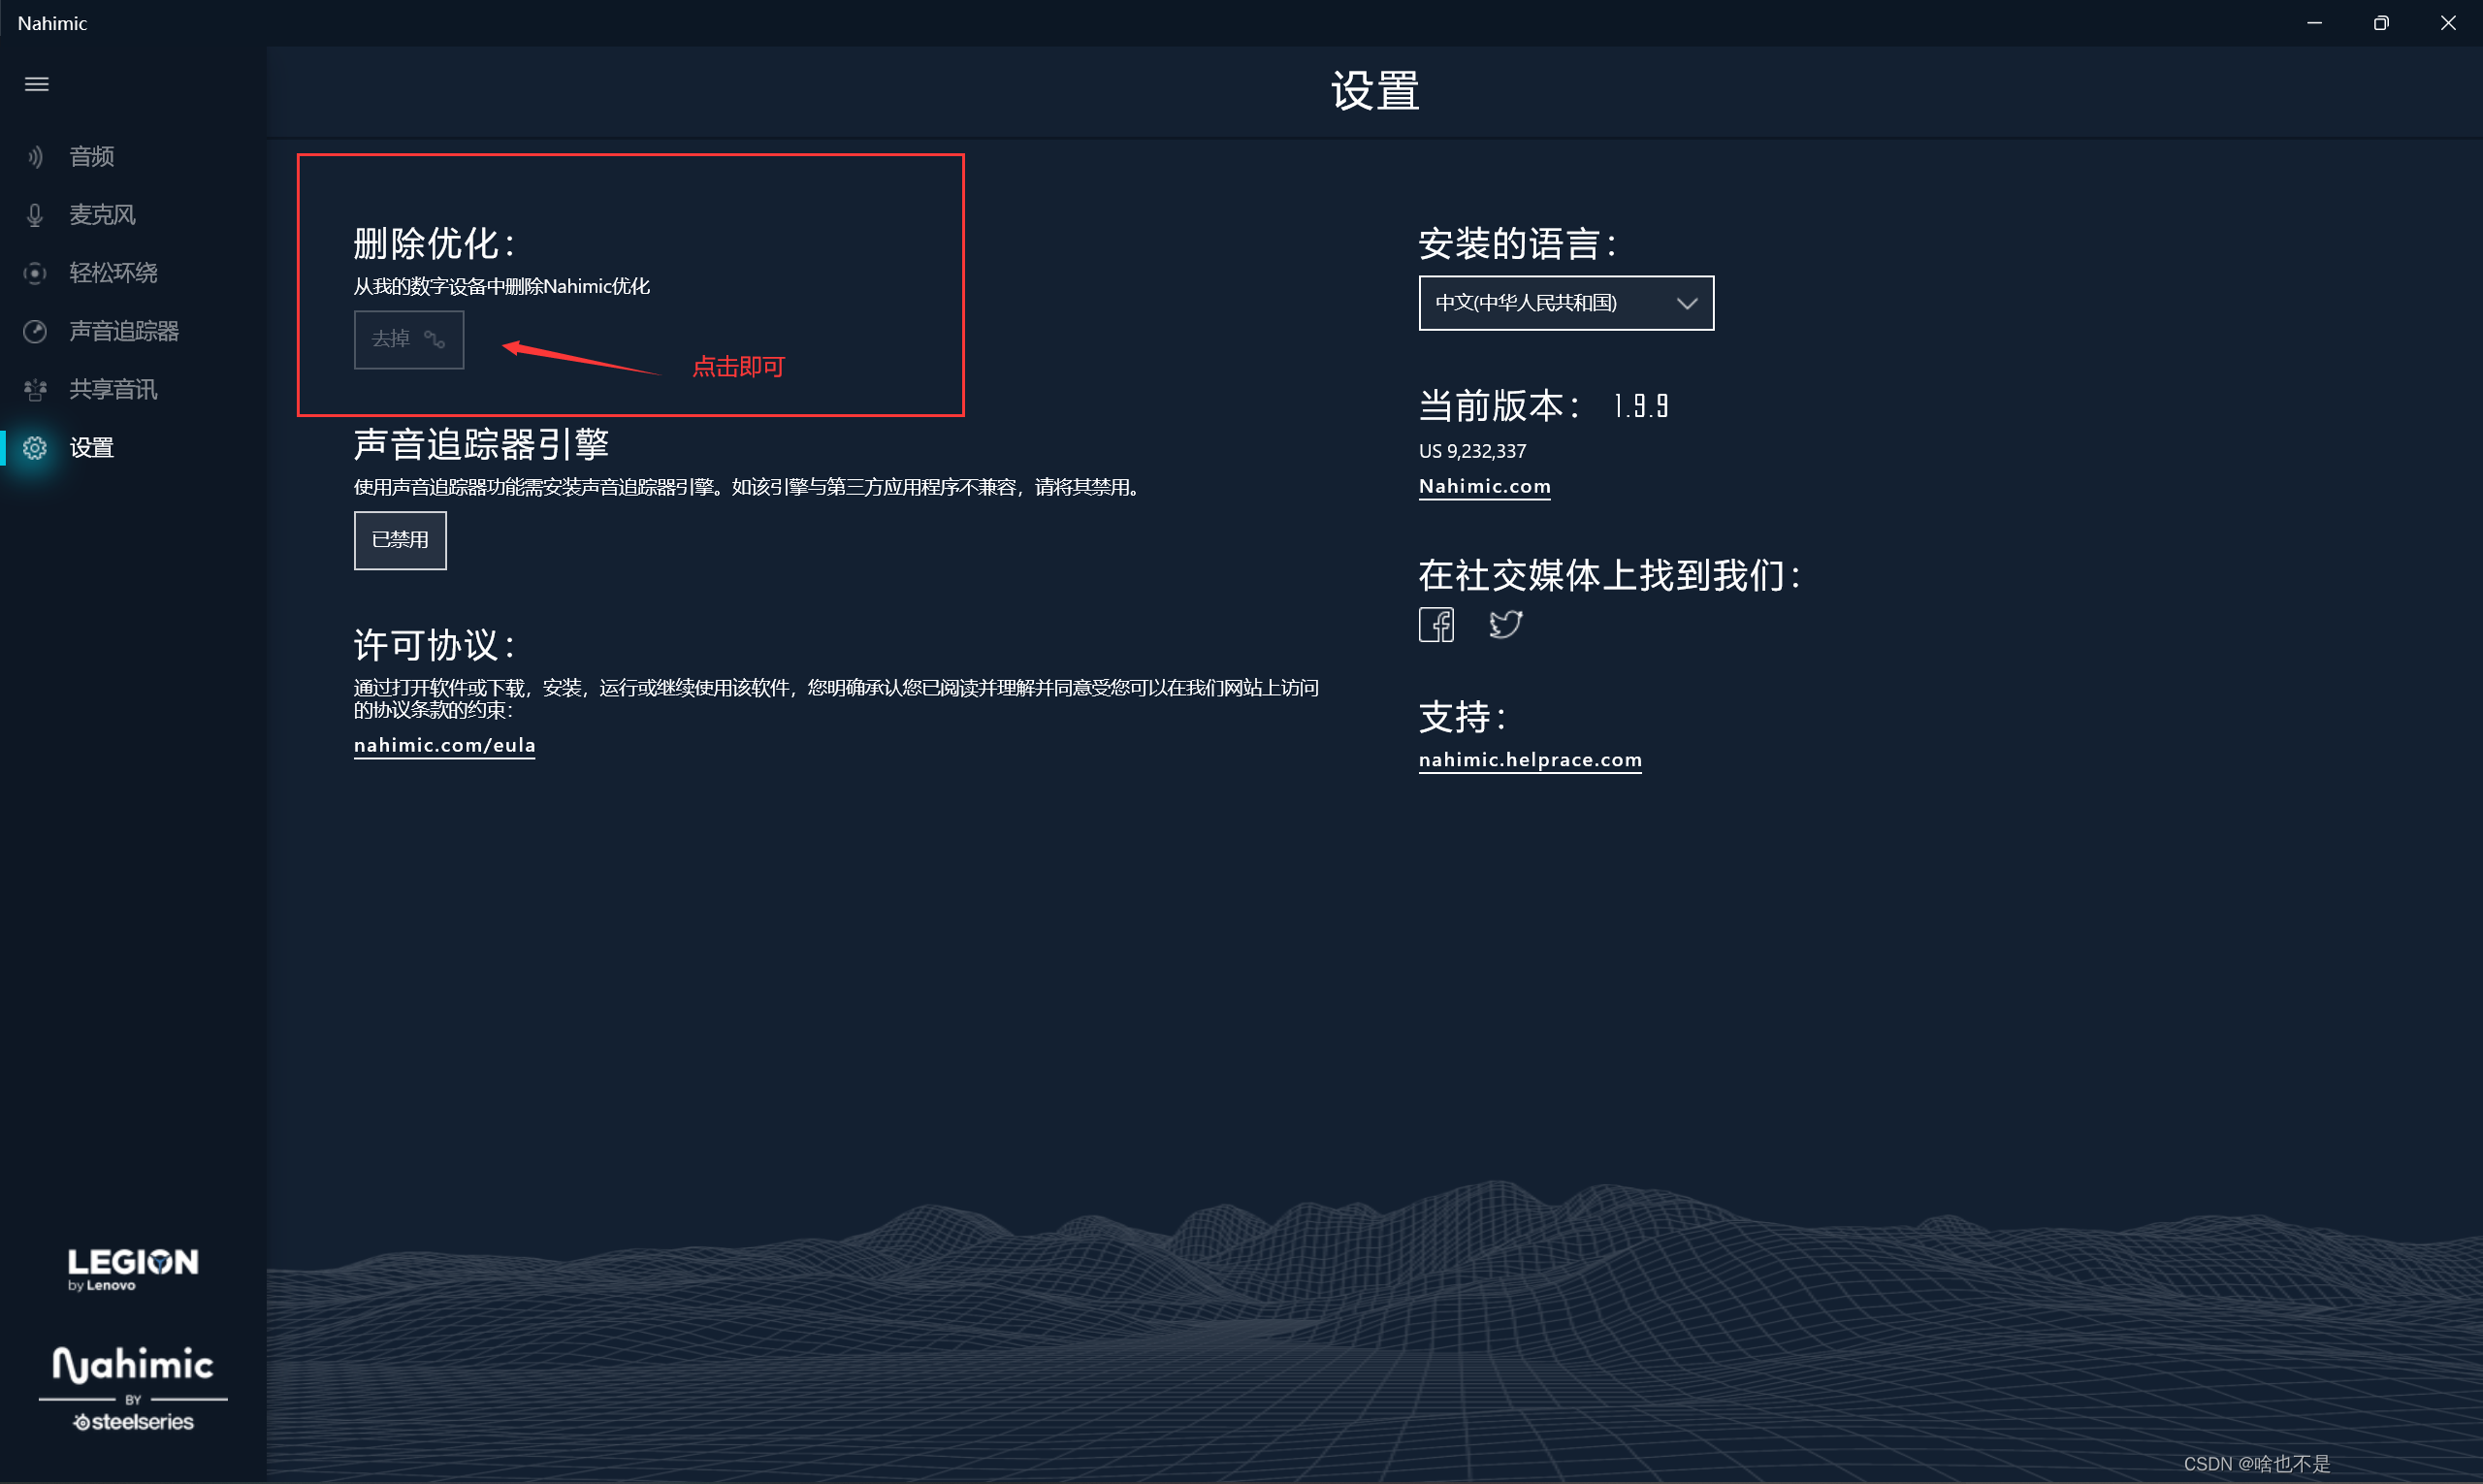Open the Nahimic.com link
The image size is (2483, 1484).
pyautogui.click(x=1484, y=486)
